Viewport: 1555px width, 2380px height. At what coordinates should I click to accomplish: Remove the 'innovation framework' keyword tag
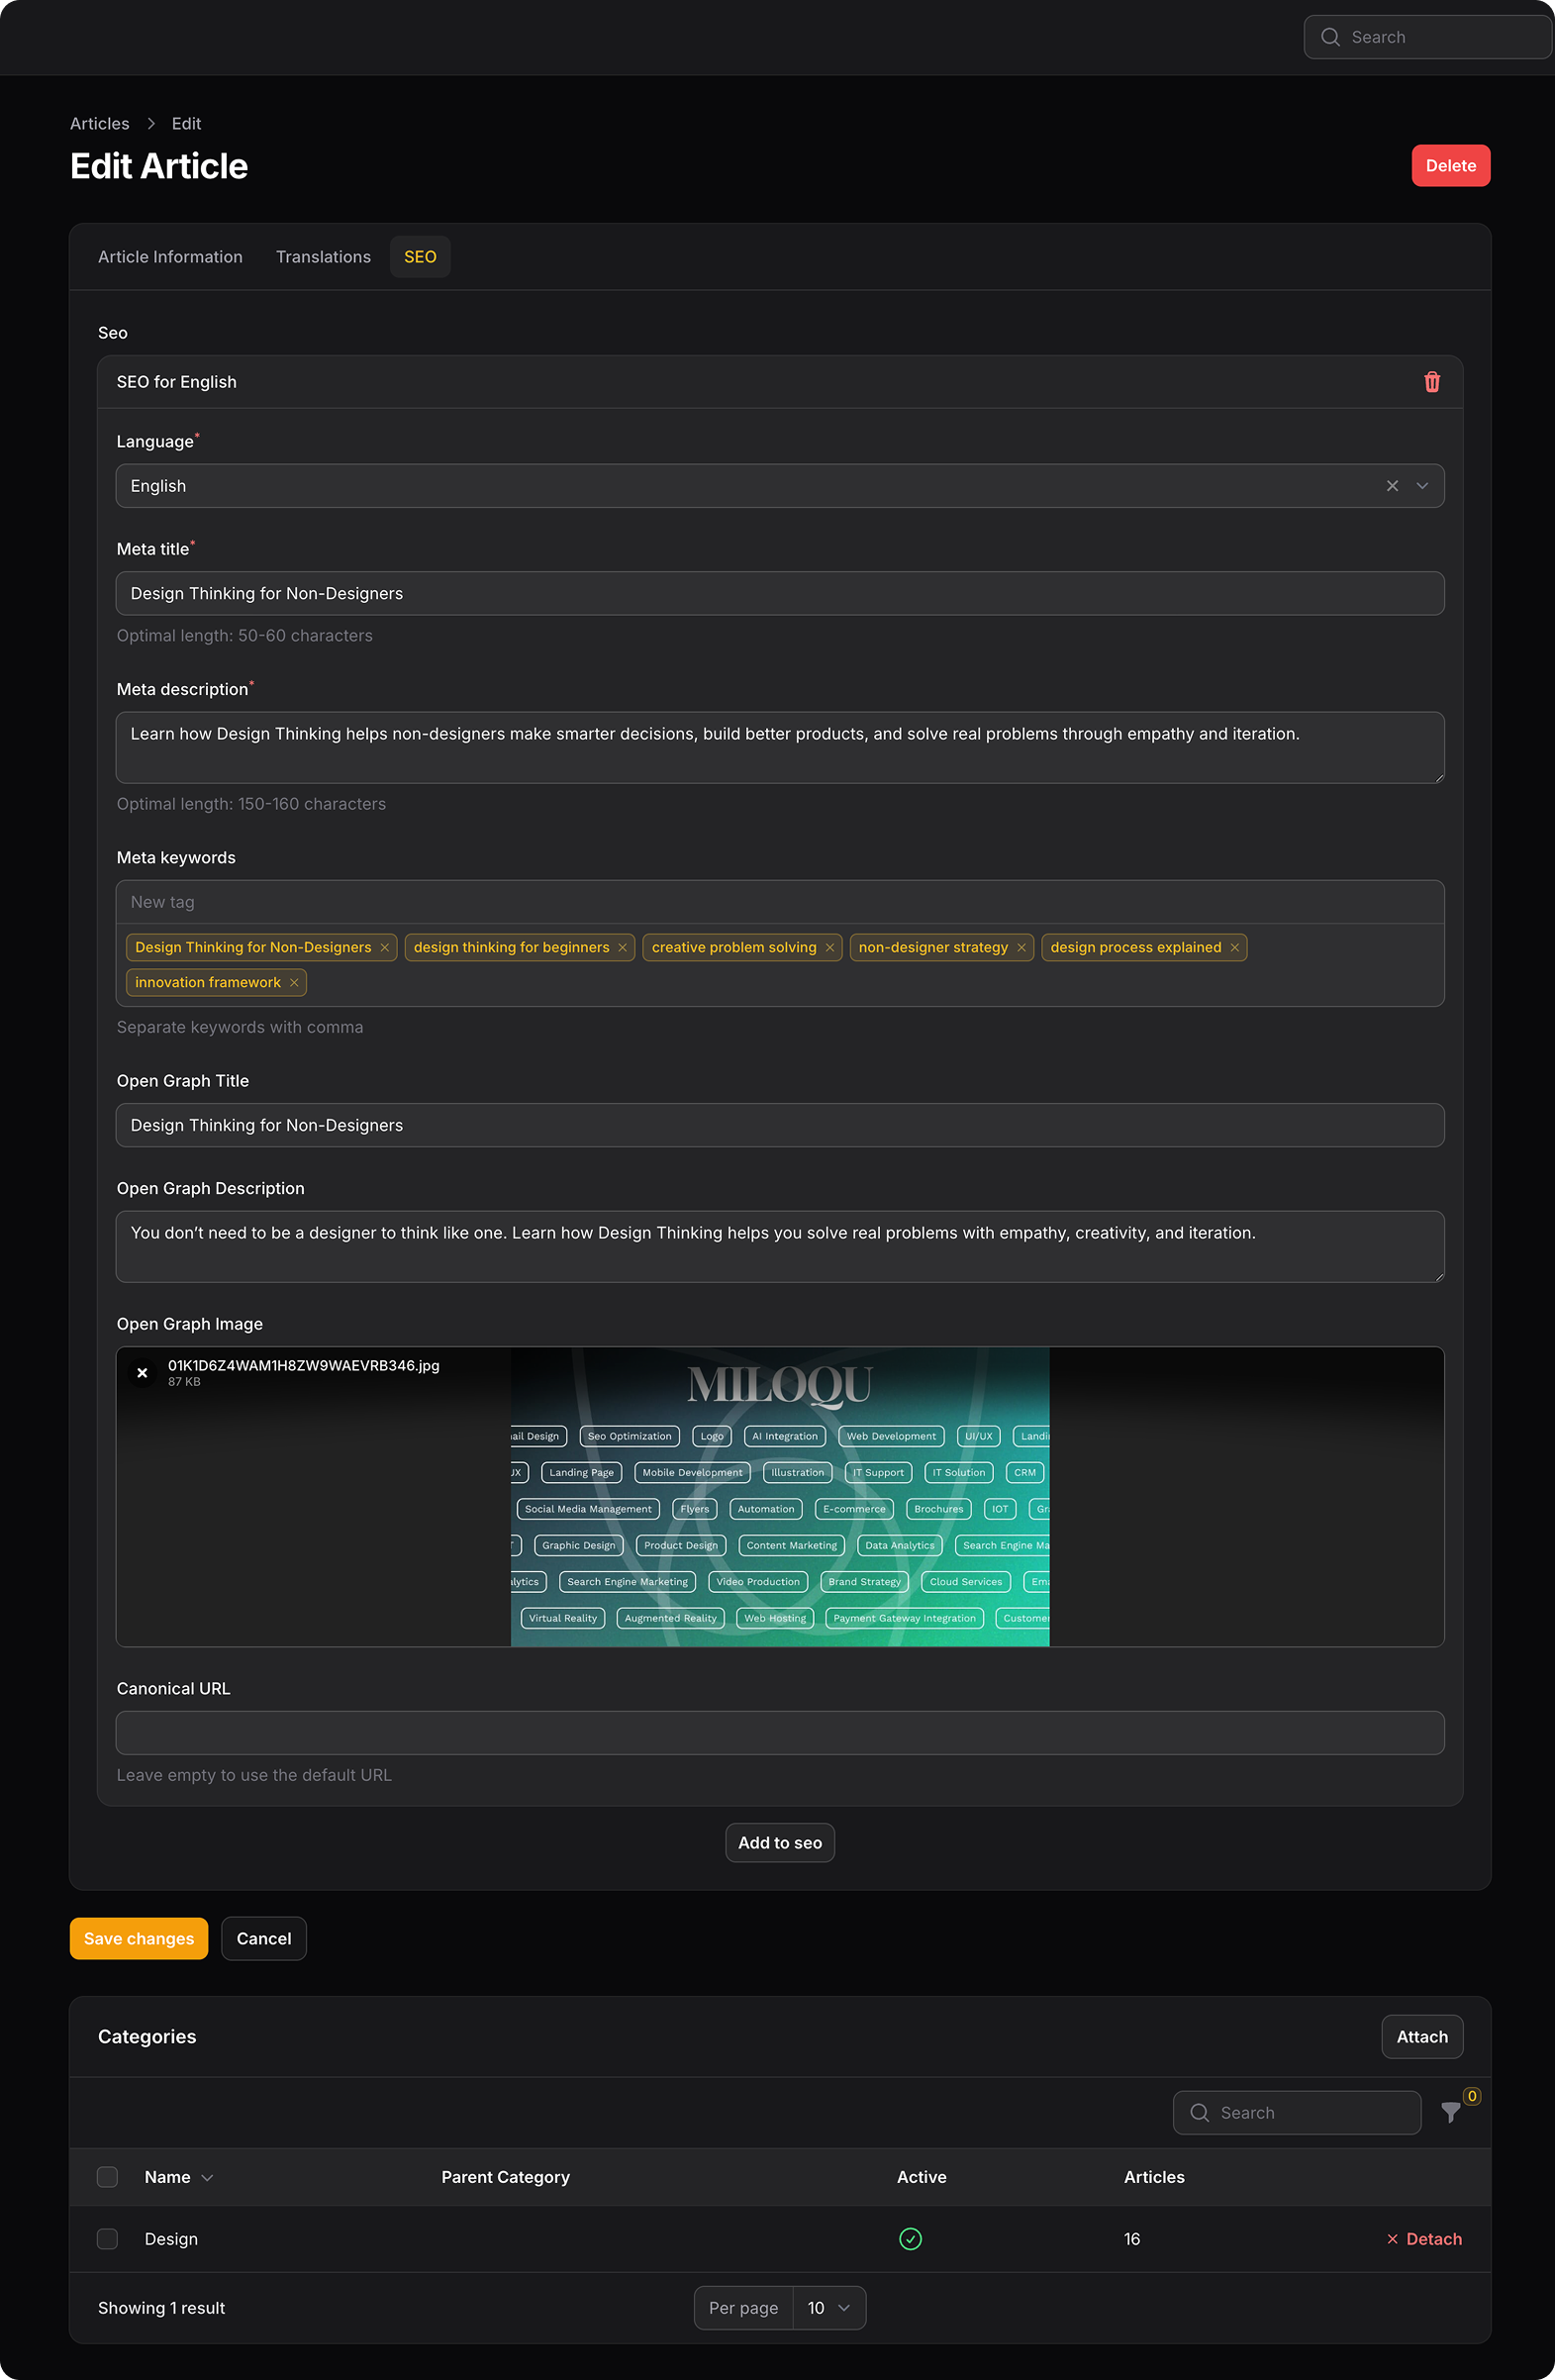point(294,983)
